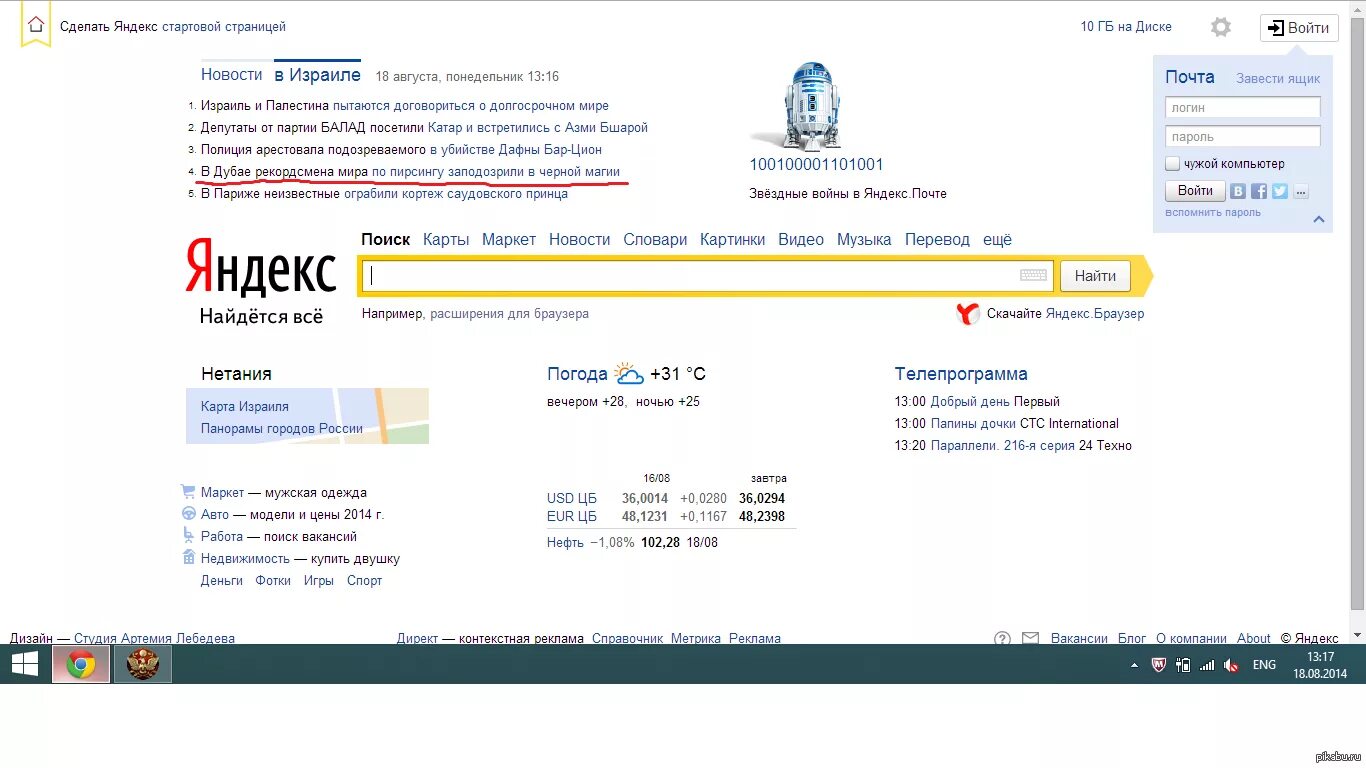
Task: Open the USD ЦБ exchange rate link
Action: [572, 498]
